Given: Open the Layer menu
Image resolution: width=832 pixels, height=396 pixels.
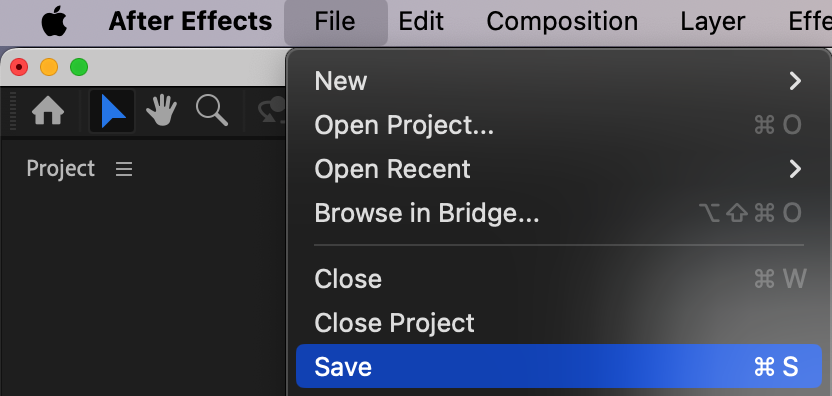Looking at the screenshot, I should pos(713,22).
